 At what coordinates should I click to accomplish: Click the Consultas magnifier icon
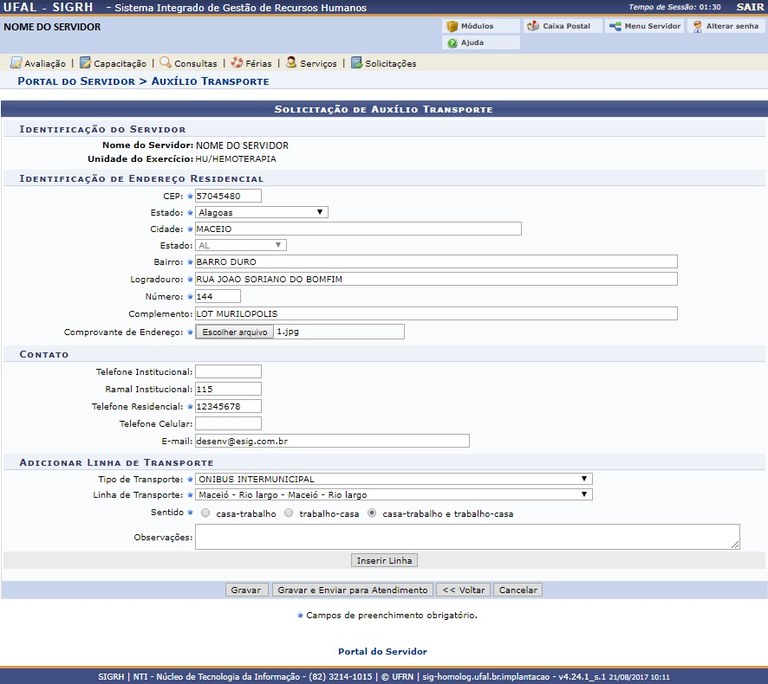coord(165,63)
